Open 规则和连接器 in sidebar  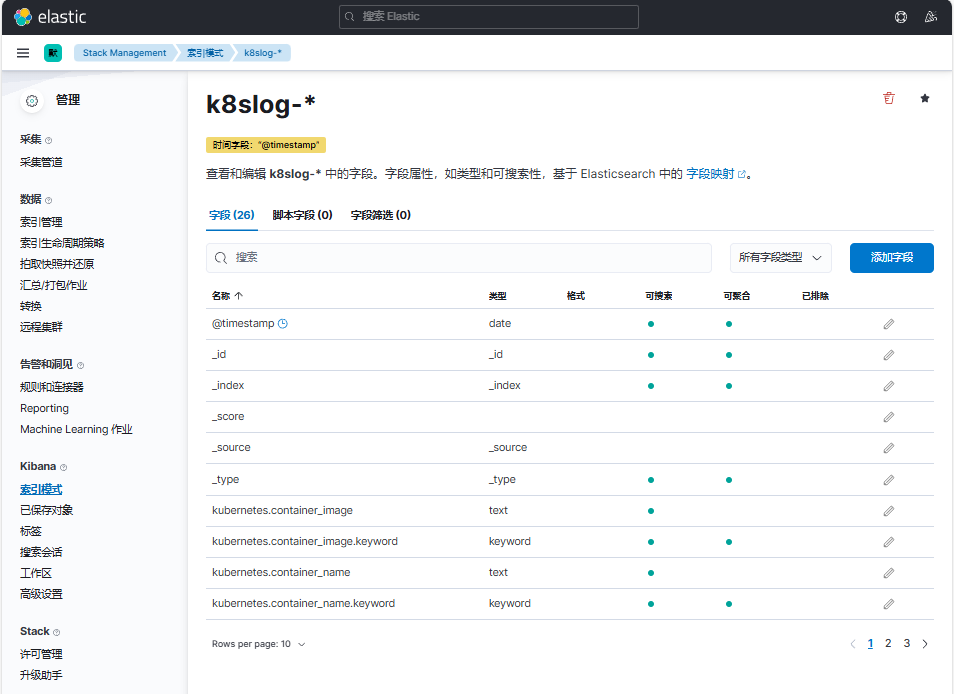(52, 387)
